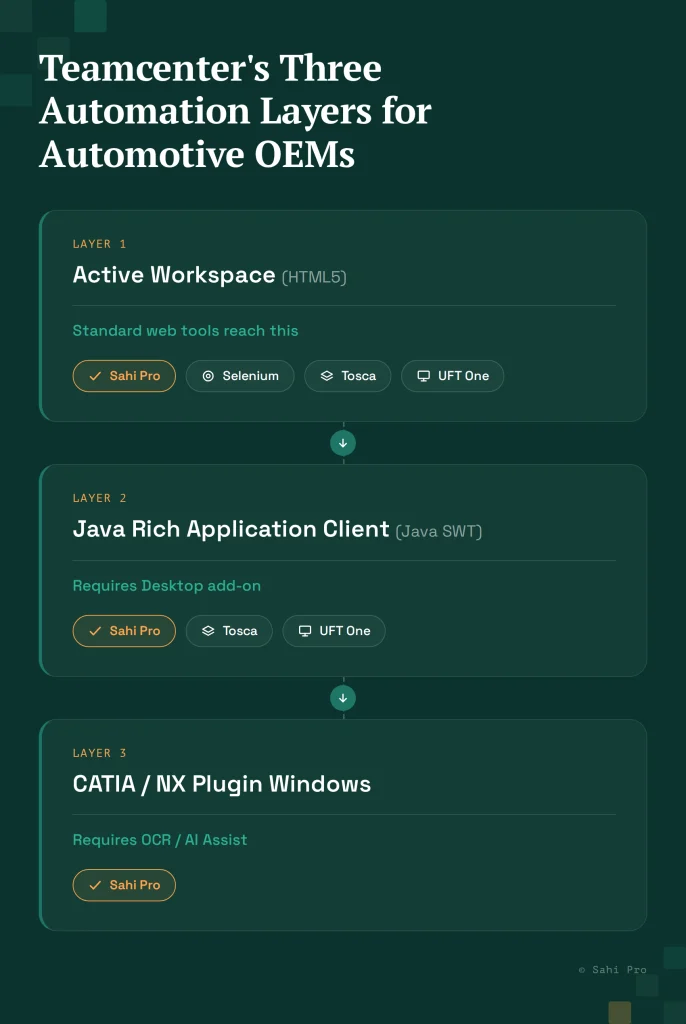Click the layers icon on Layer 2 Tosca chip
This screenshot has height=1024, width=686.
click(208, 631)
